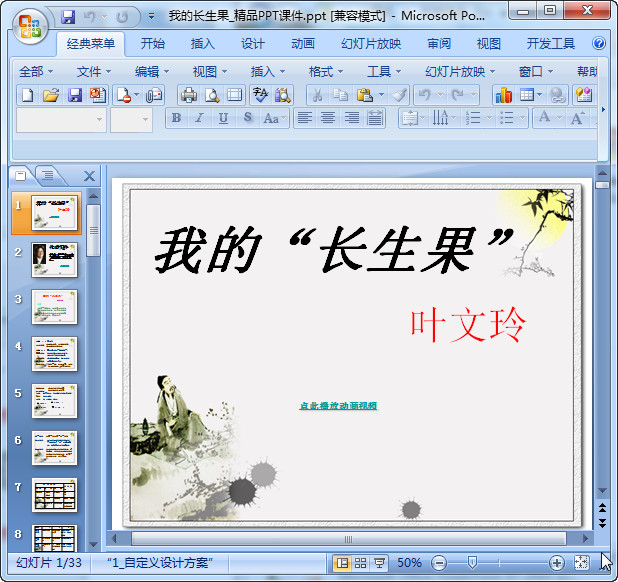Open Microsoft Office help question mark
Screen dimensions: 618x582
[x=599, y=43]
